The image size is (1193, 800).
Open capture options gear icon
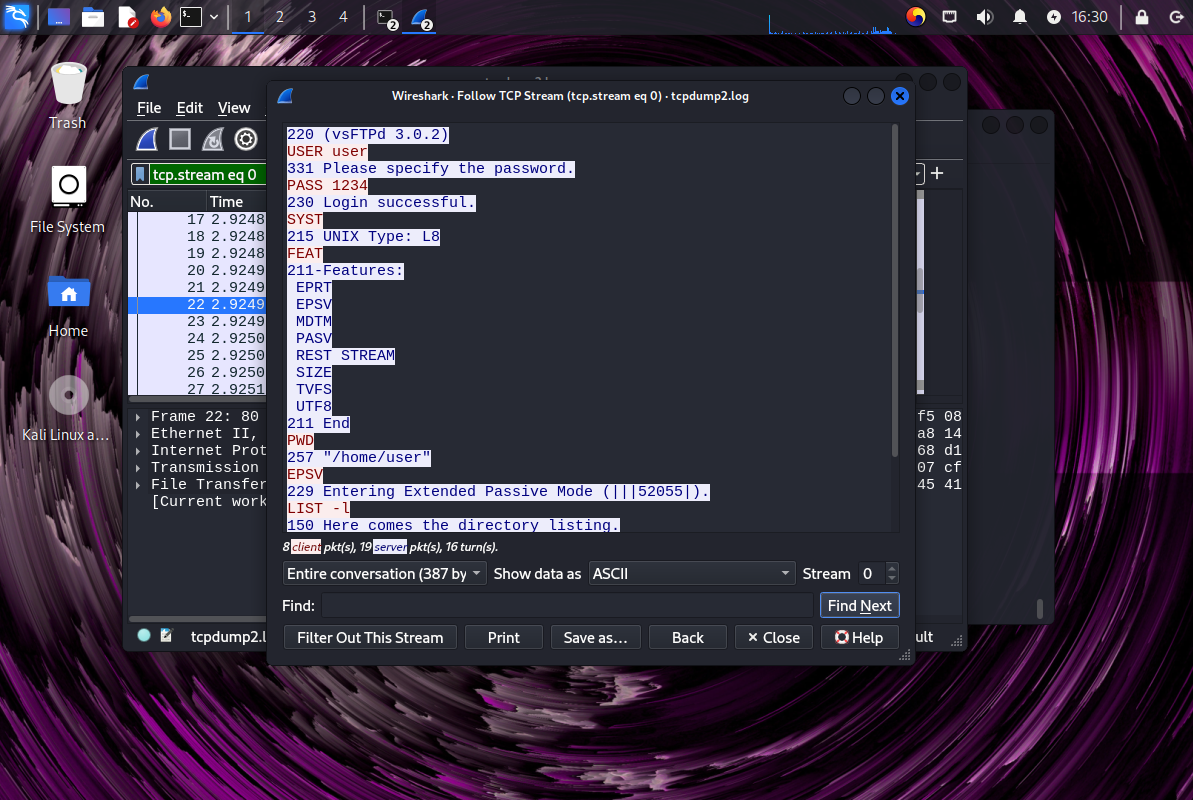click(246, 139)
